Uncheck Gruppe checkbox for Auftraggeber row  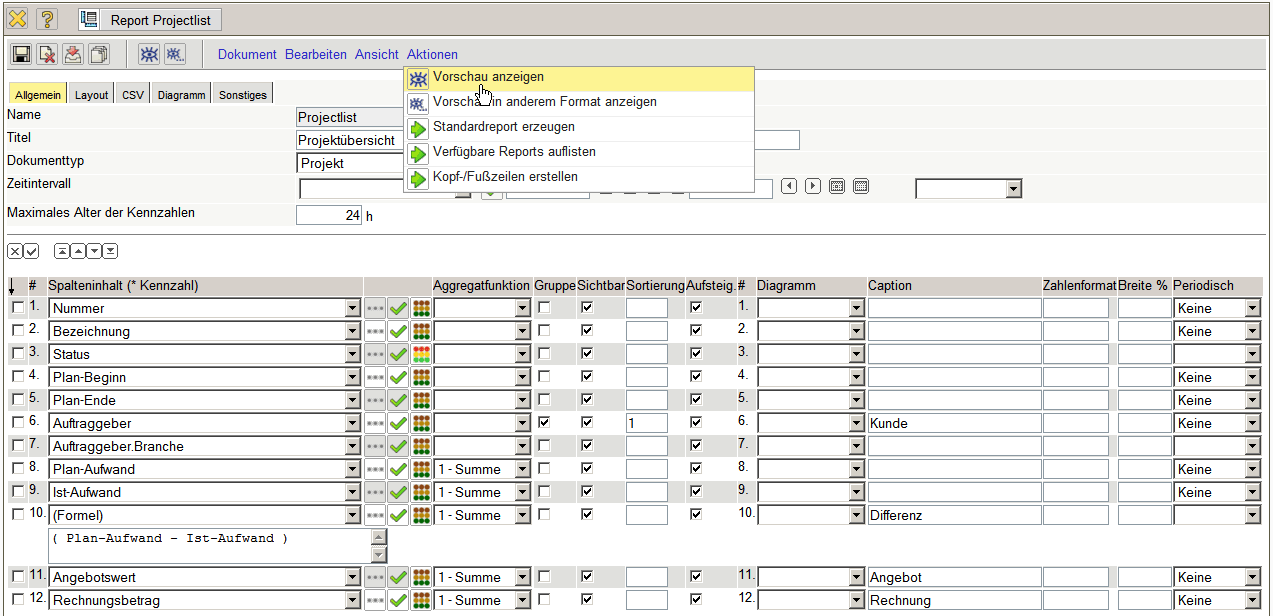[x=544, y=423]
